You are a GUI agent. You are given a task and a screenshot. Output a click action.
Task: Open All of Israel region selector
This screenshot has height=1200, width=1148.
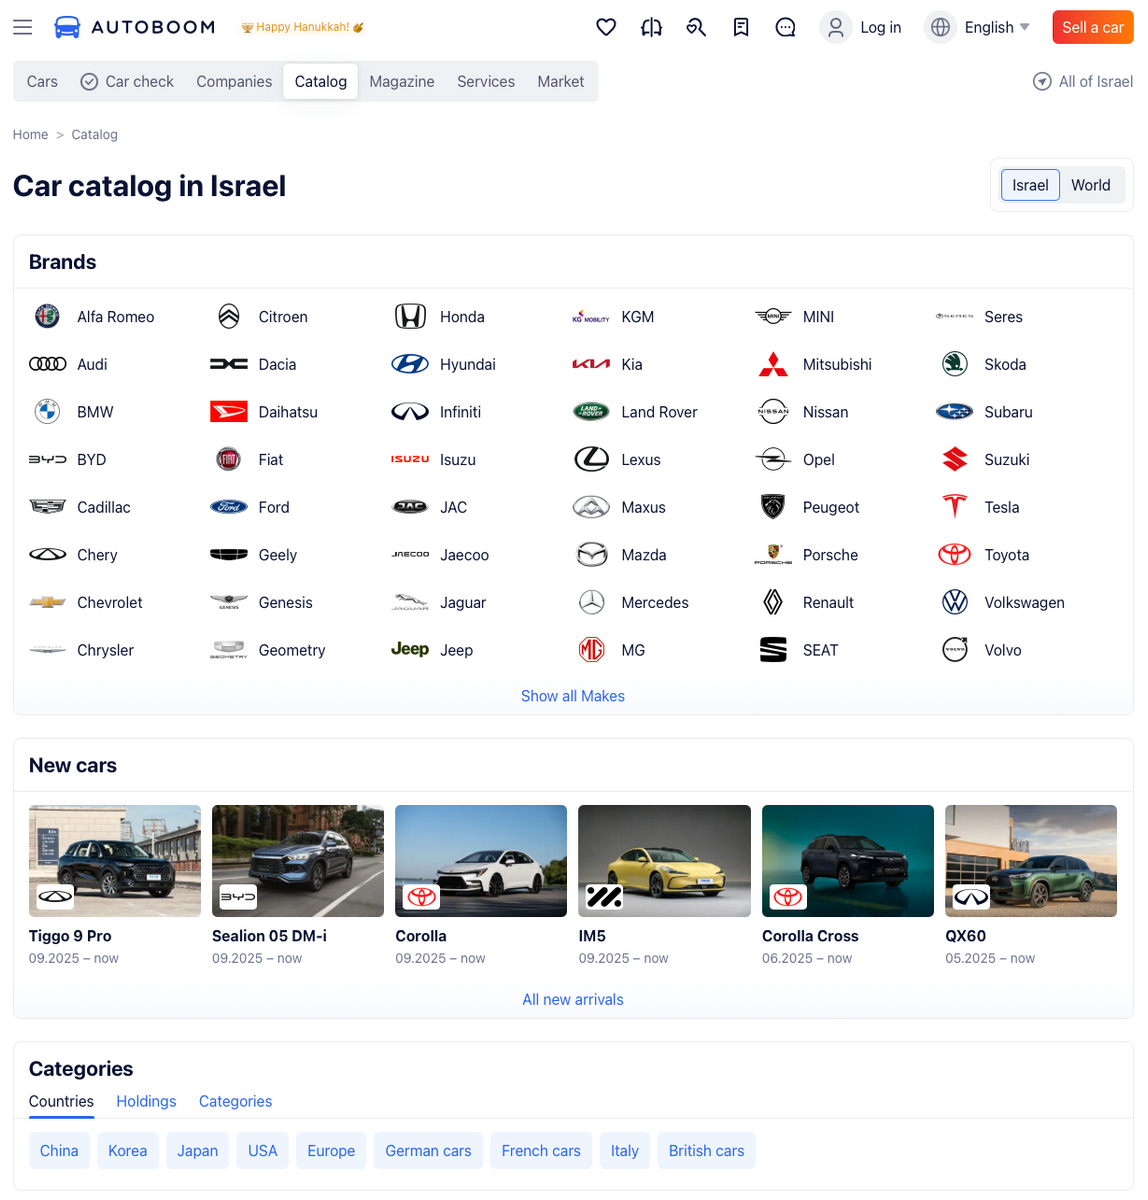coord(1083,81)
